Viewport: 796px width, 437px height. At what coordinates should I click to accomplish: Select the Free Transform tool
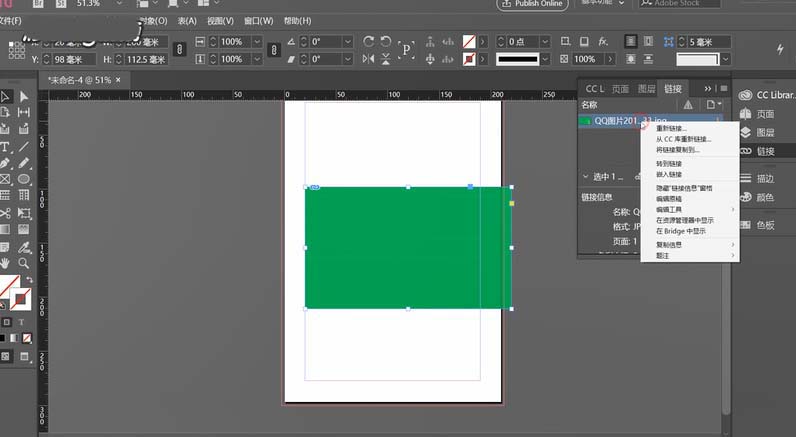[x=24, y=213]
